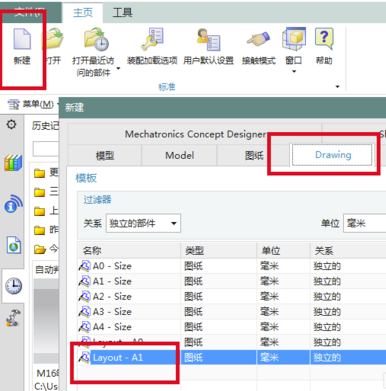Select the Layout - A1 template row
386x391 pixels.
coord(232,358)
